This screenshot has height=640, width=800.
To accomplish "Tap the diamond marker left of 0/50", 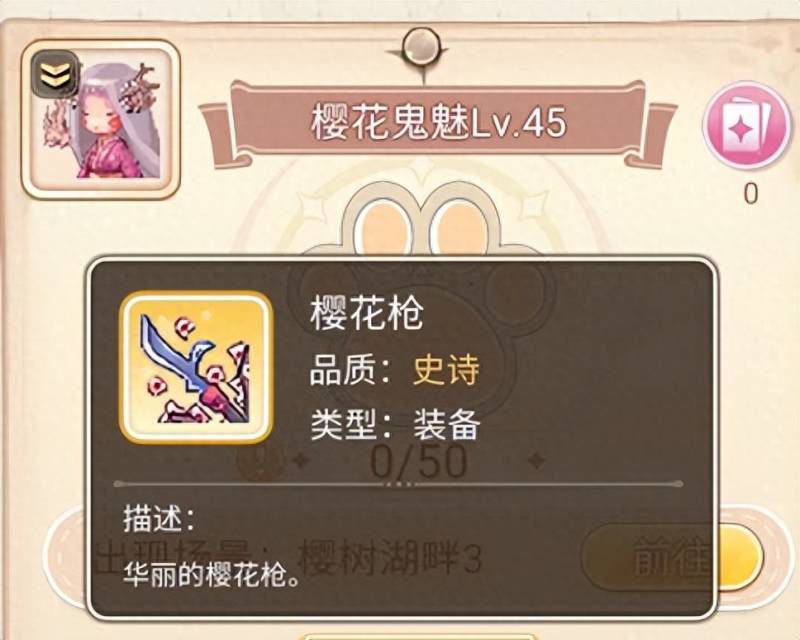I will pos(300,460).
